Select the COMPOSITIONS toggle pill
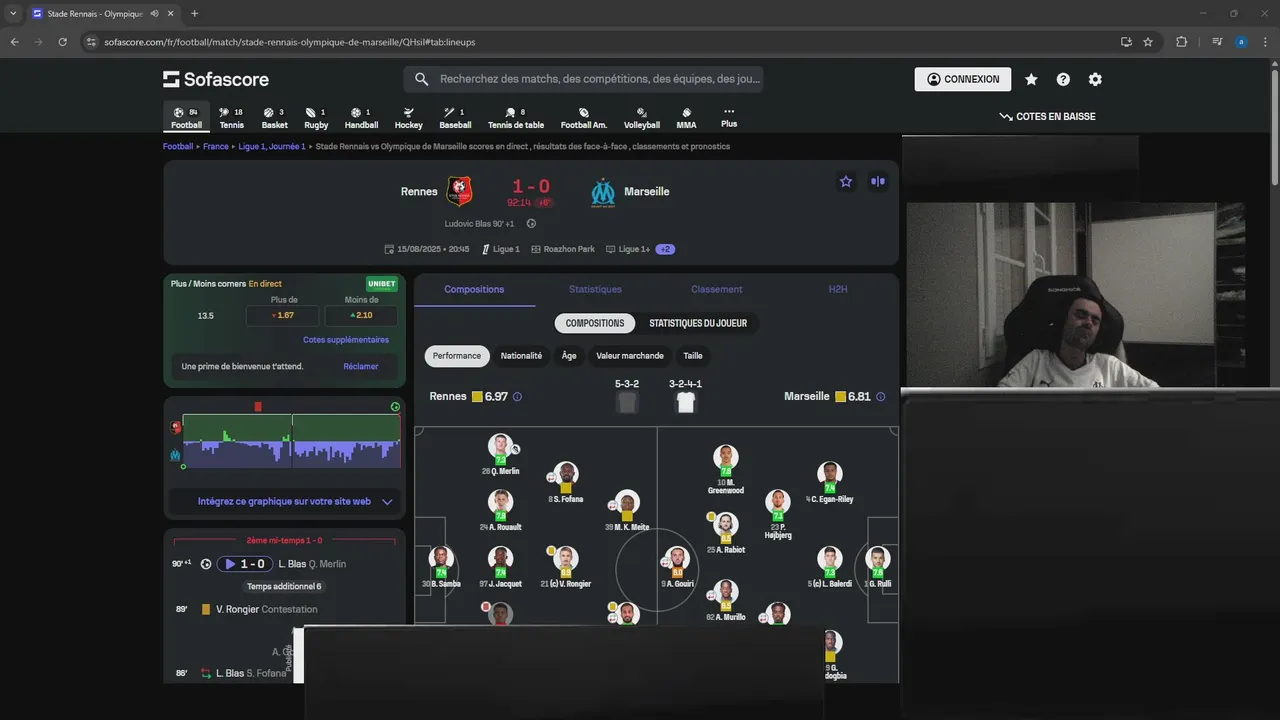Image resolution: width=1280 pixels, height=720 pixels. click(x=595, y=323)
